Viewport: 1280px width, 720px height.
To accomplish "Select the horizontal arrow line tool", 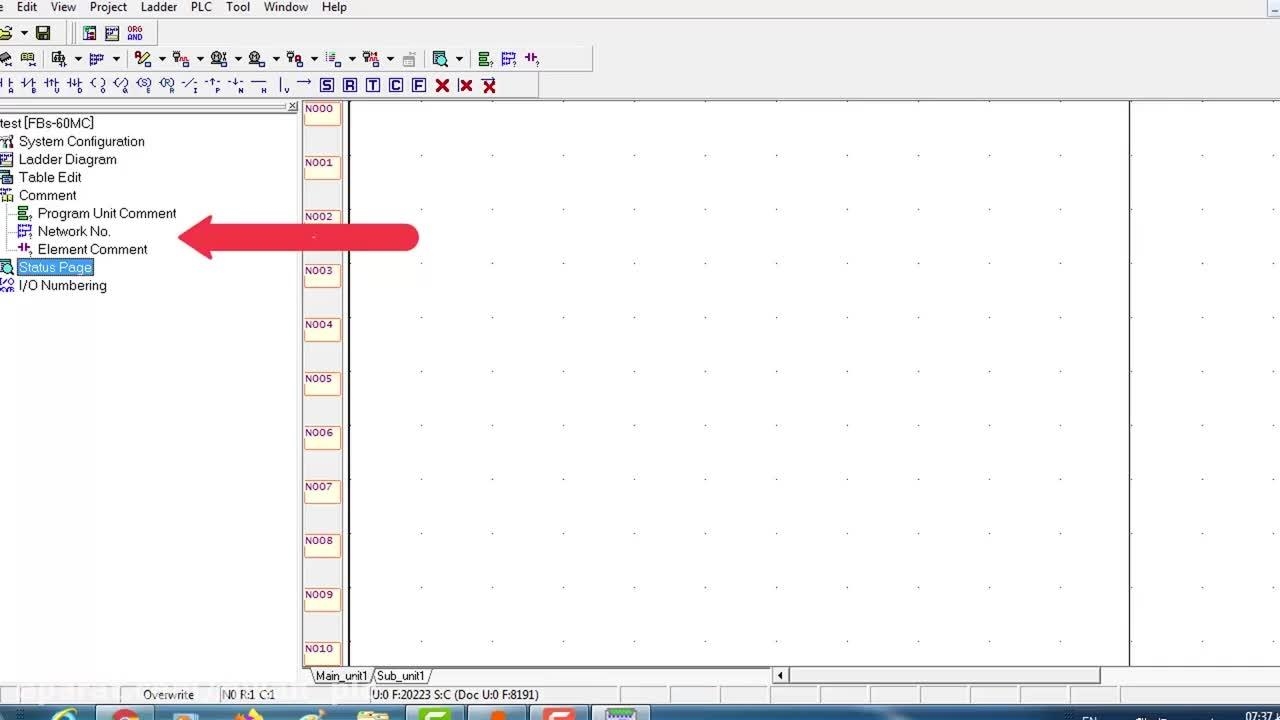I will click(304, 84).
